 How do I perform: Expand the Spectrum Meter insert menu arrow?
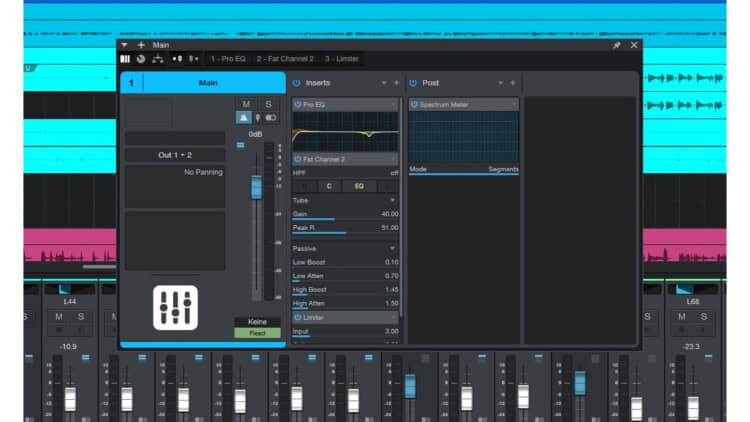tap(514, 104)
